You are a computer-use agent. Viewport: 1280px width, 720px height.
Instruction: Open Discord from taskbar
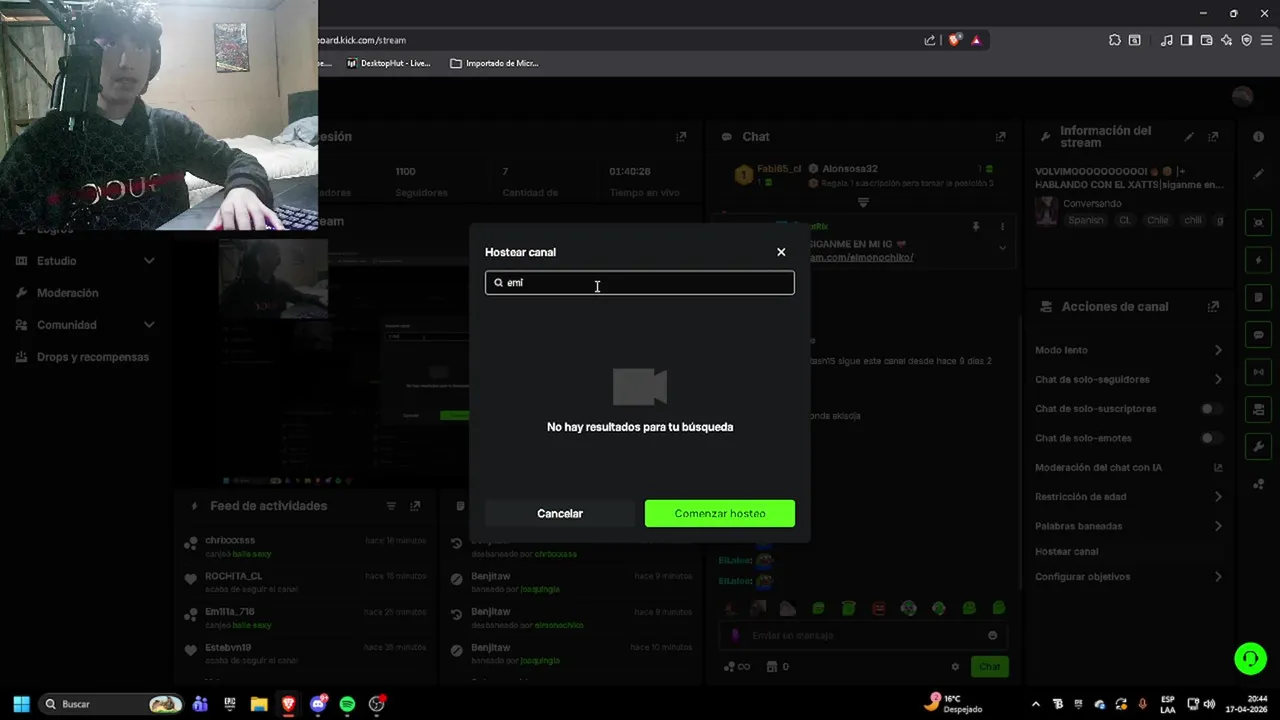(x=318, y=704)
